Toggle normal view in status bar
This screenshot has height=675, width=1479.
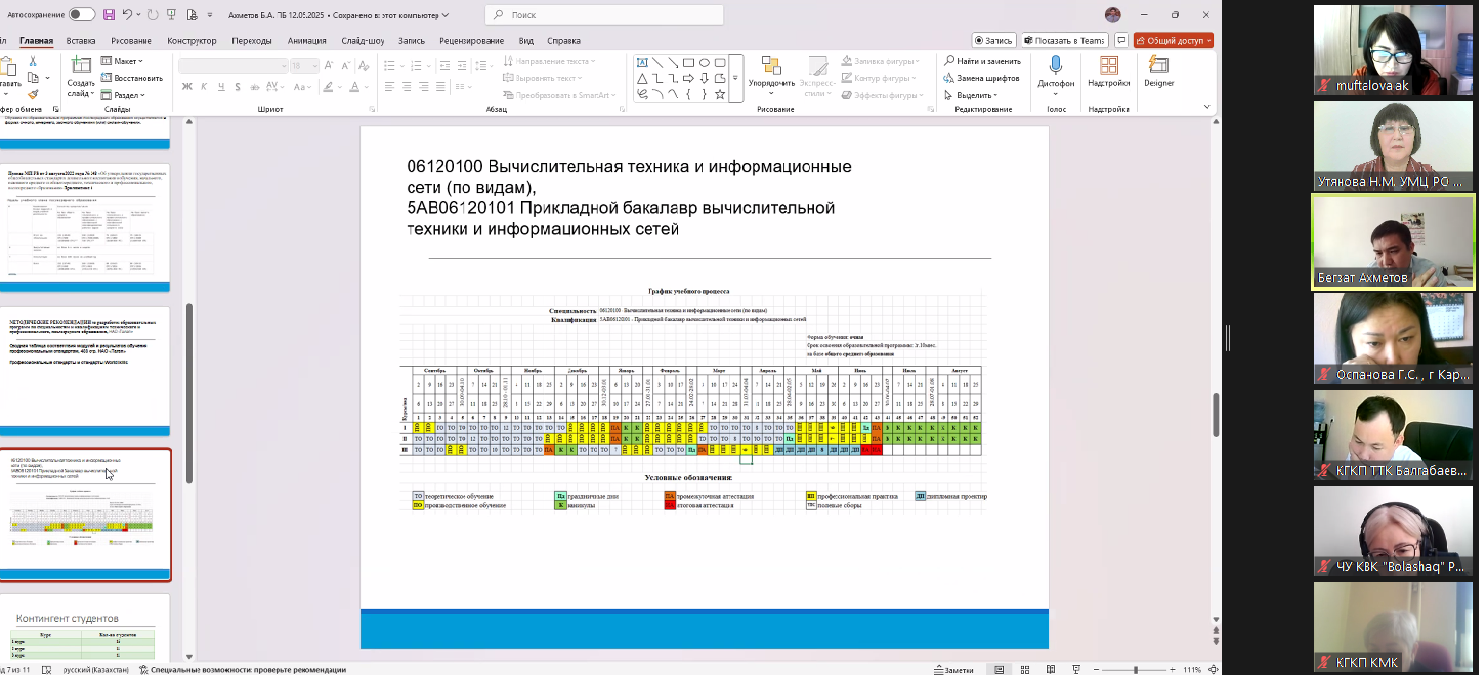998,669
